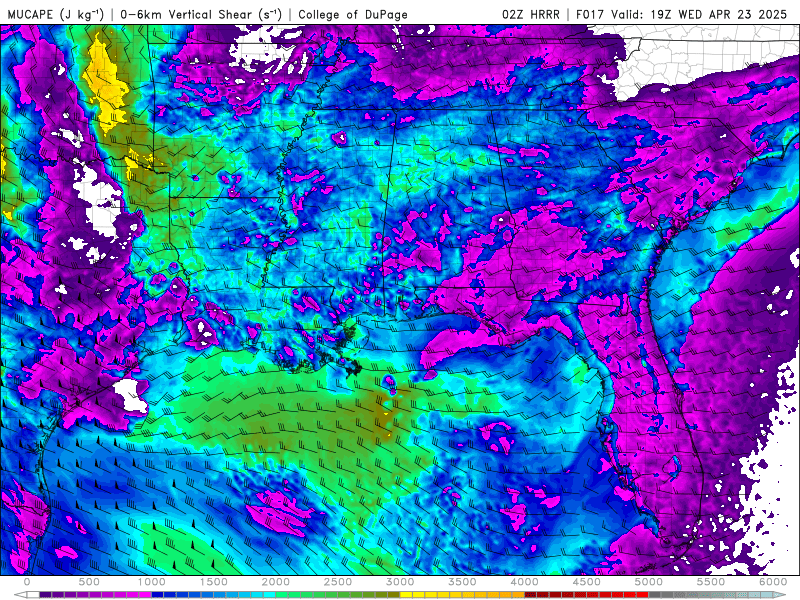The image size is (800, 600).
Task: Click the white swatch at colorbar start
Action: 33,595
